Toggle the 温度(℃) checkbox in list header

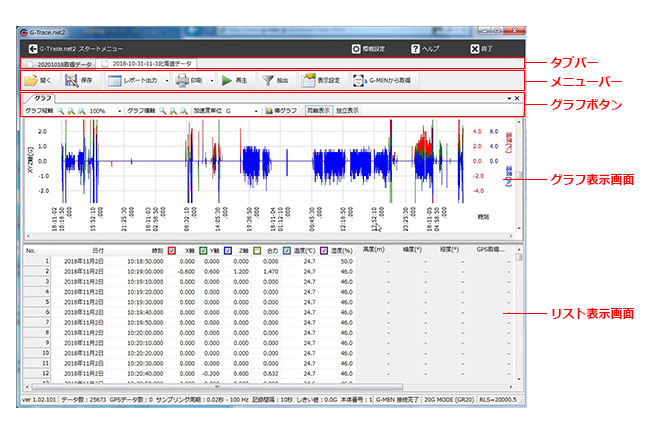click(x=289, y=250)
